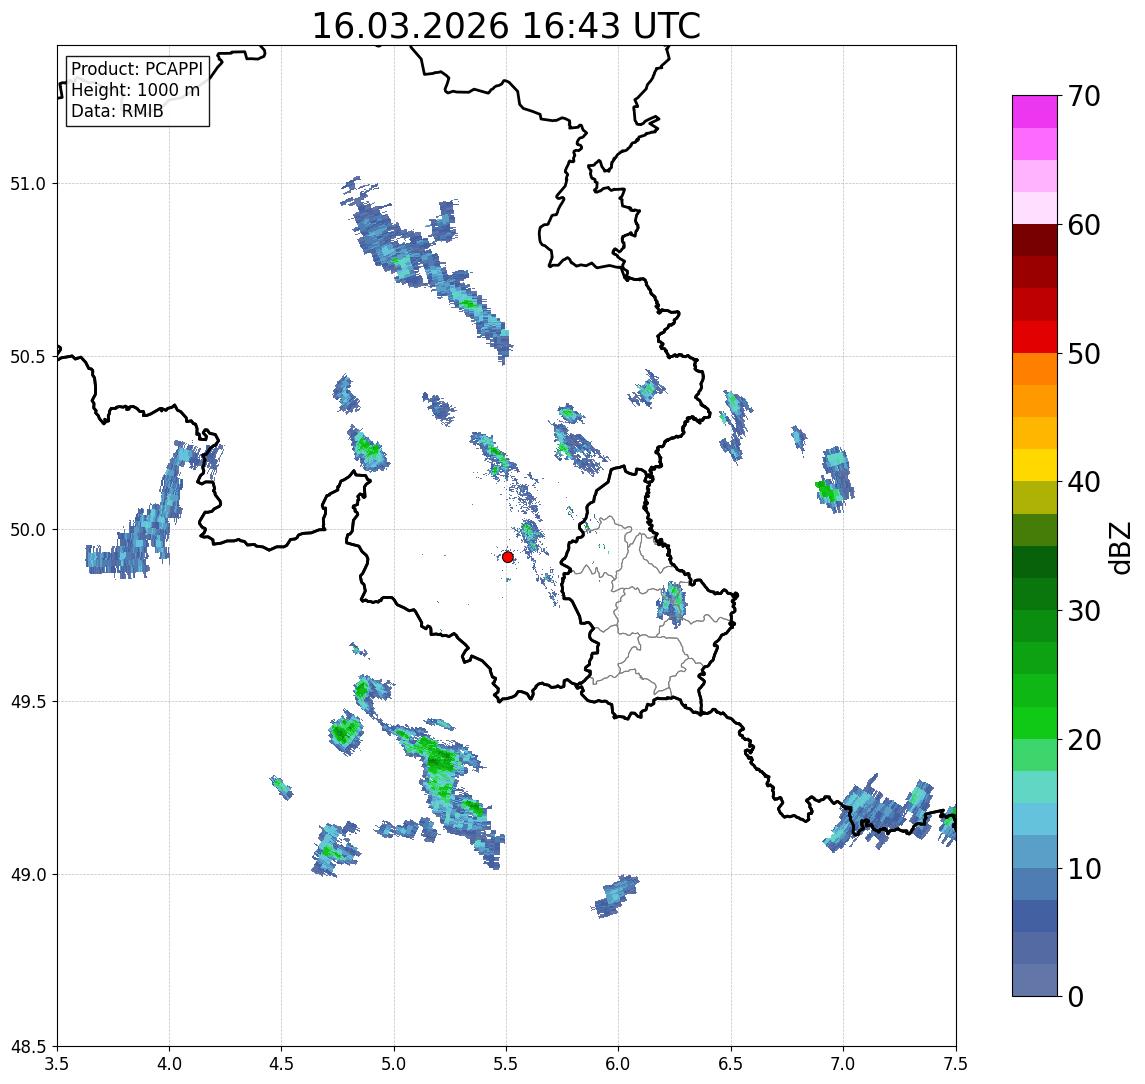Click the magenta top colorbar swatch
This screenshot has height=1084, width=1145.
tap(1035, 112)
